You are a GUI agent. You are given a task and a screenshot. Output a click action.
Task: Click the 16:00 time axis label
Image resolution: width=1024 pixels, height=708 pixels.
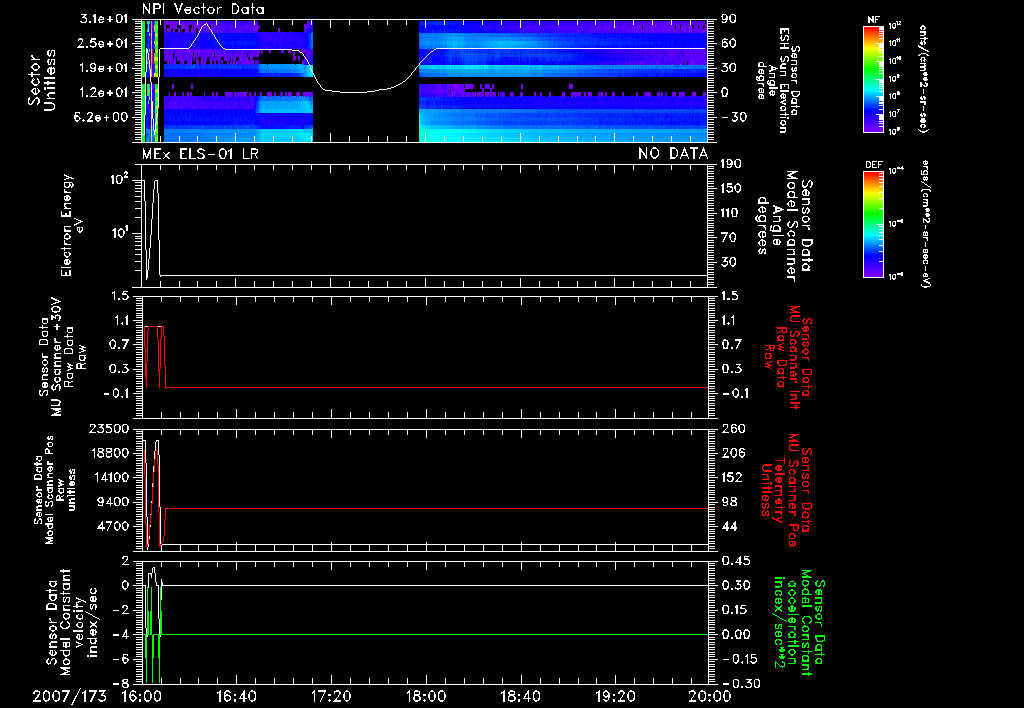coord(142,696)
